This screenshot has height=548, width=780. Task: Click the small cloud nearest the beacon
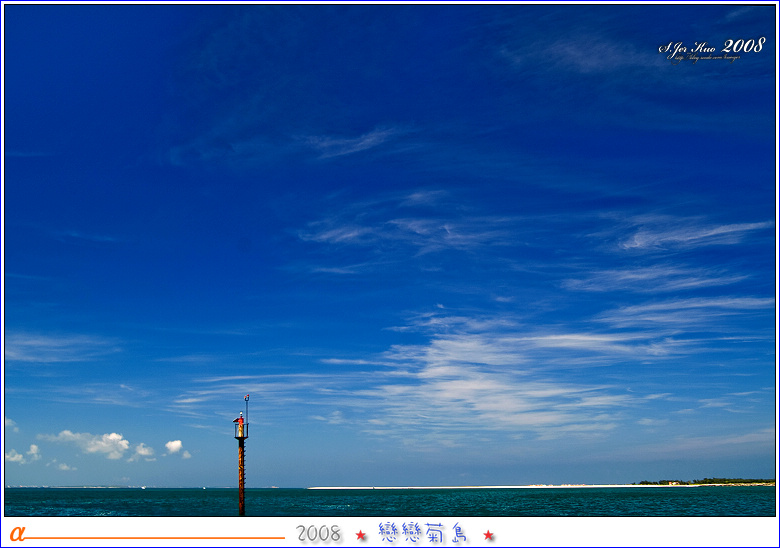click(x=174, y=446)
